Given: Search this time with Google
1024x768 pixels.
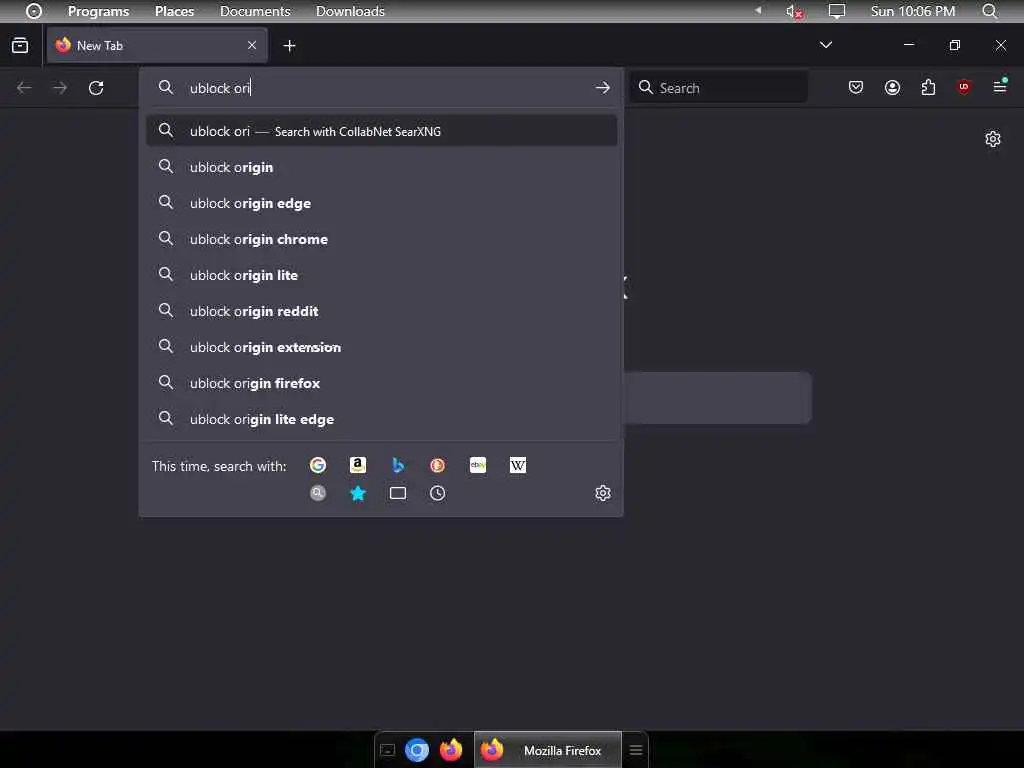Looking at the screenshot, I should [x=318, y=465].
